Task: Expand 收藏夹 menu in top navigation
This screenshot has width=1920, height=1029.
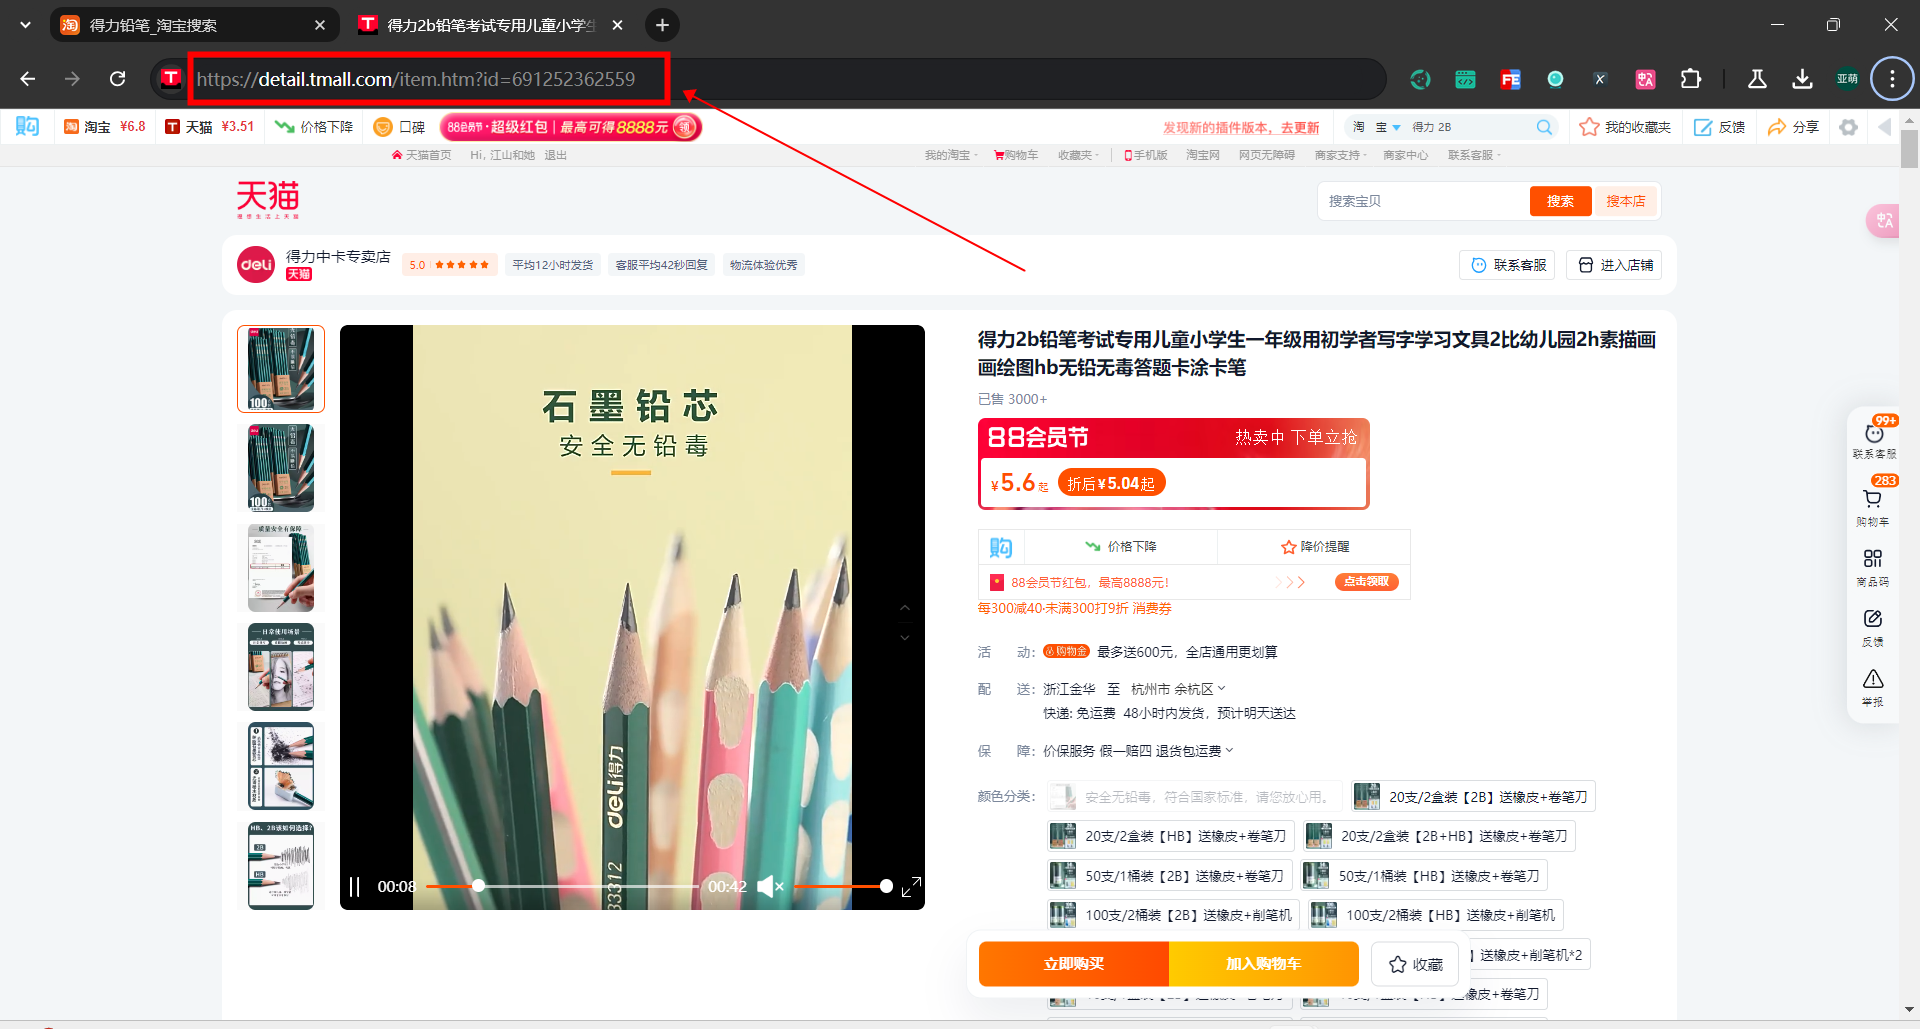Action: 1078,155
